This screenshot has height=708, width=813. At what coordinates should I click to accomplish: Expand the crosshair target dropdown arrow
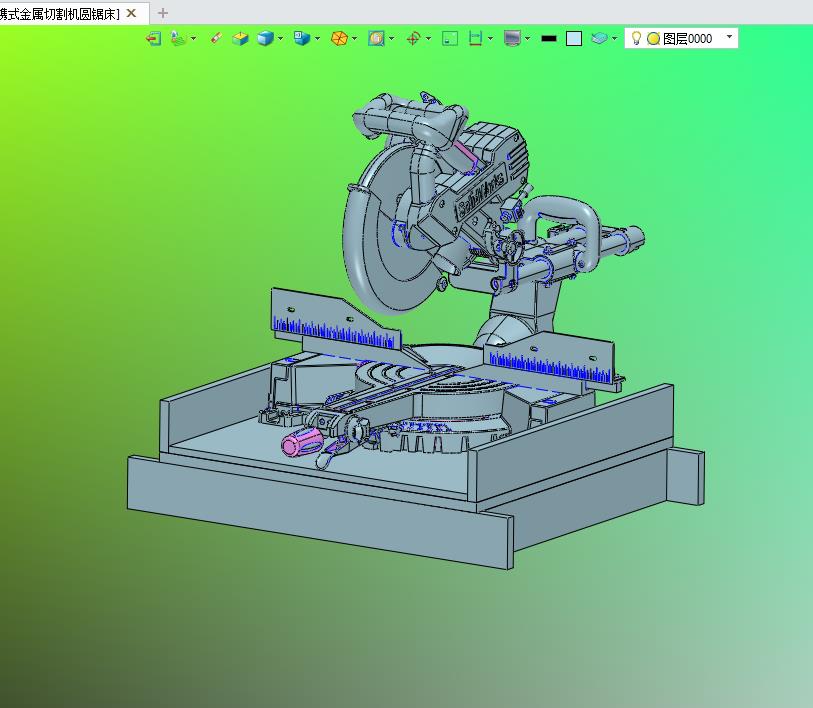(428, 38)
